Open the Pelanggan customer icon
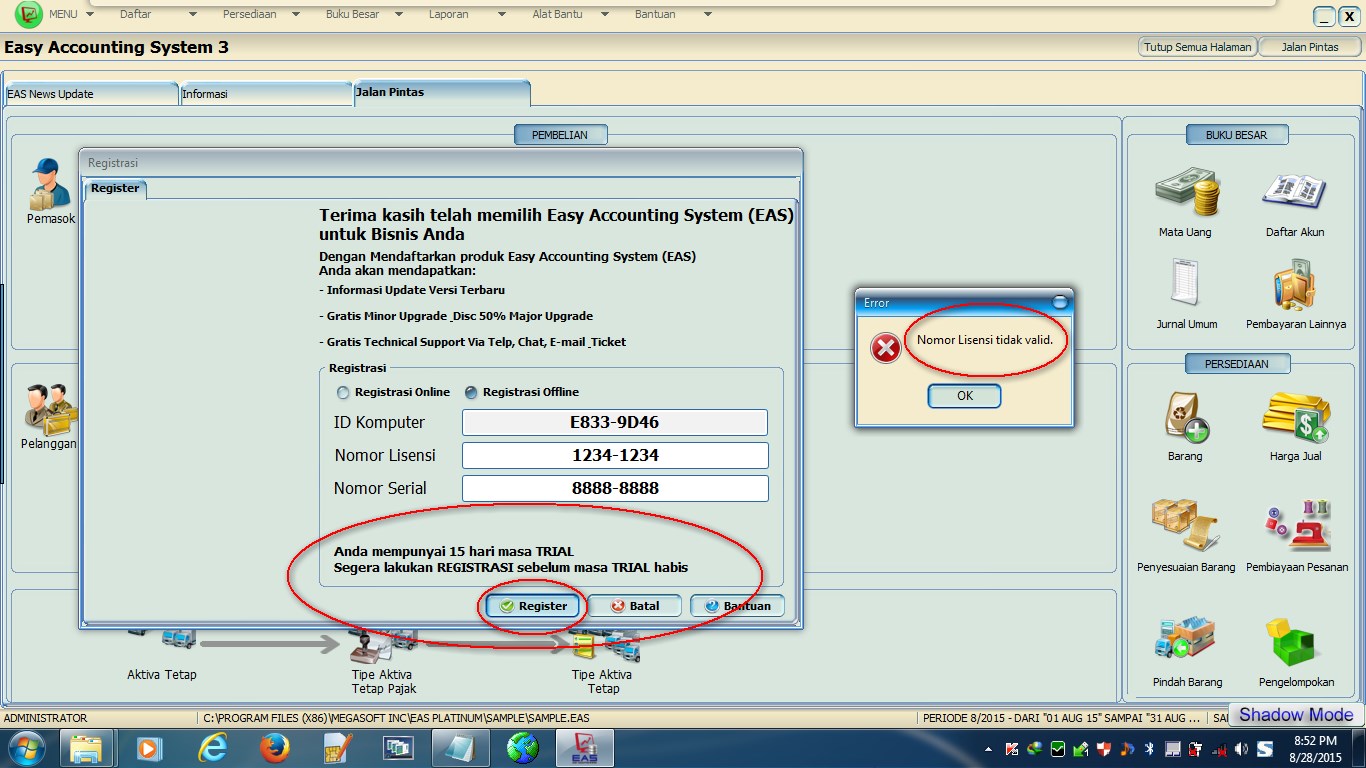 click(50, 409)
